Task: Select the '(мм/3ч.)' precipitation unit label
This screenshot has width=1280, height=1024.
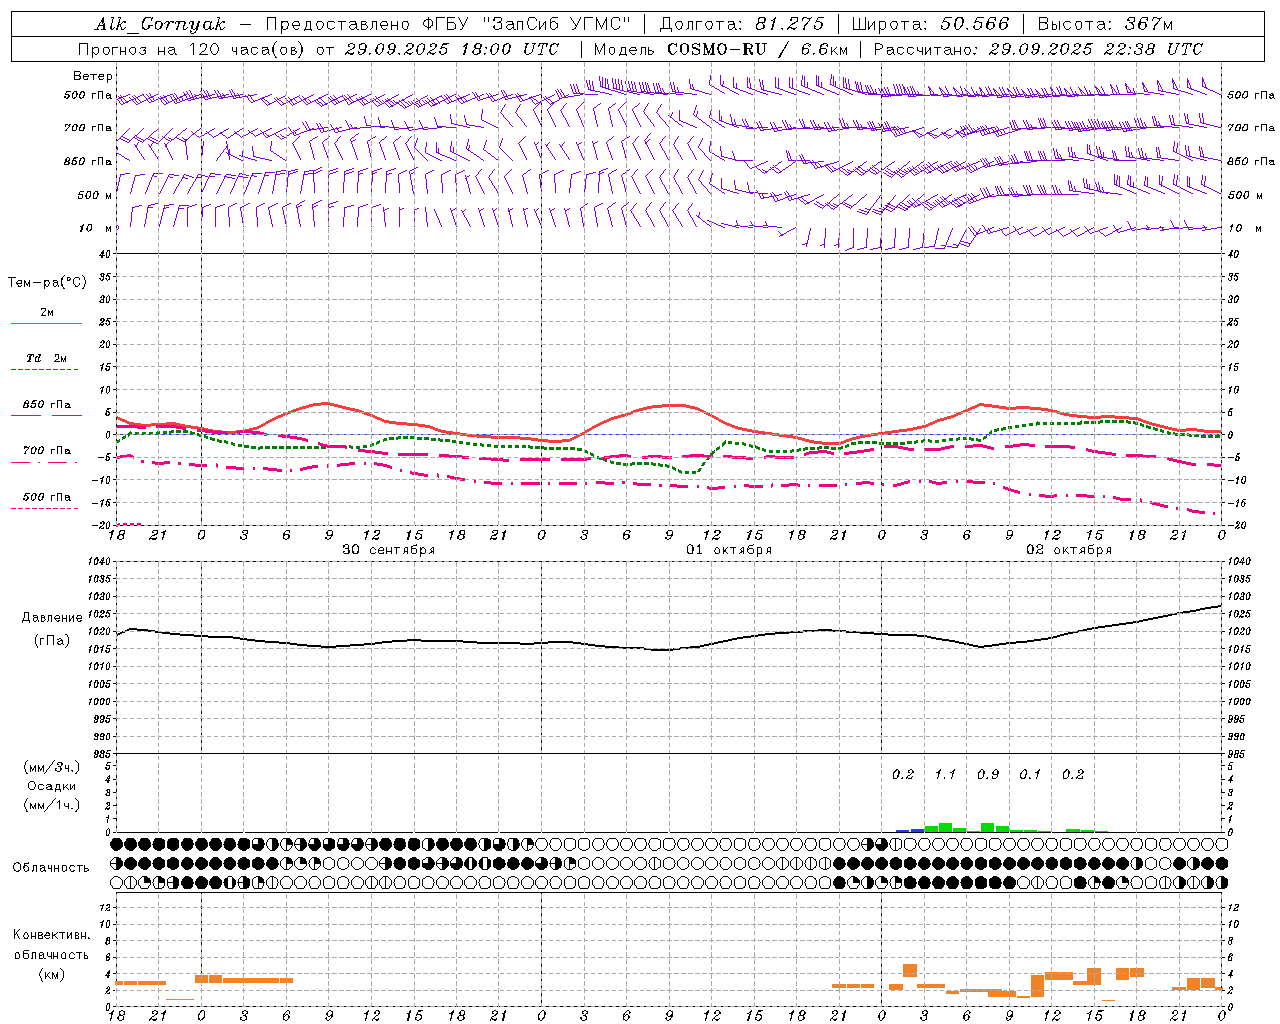Action: coord(52,767)
